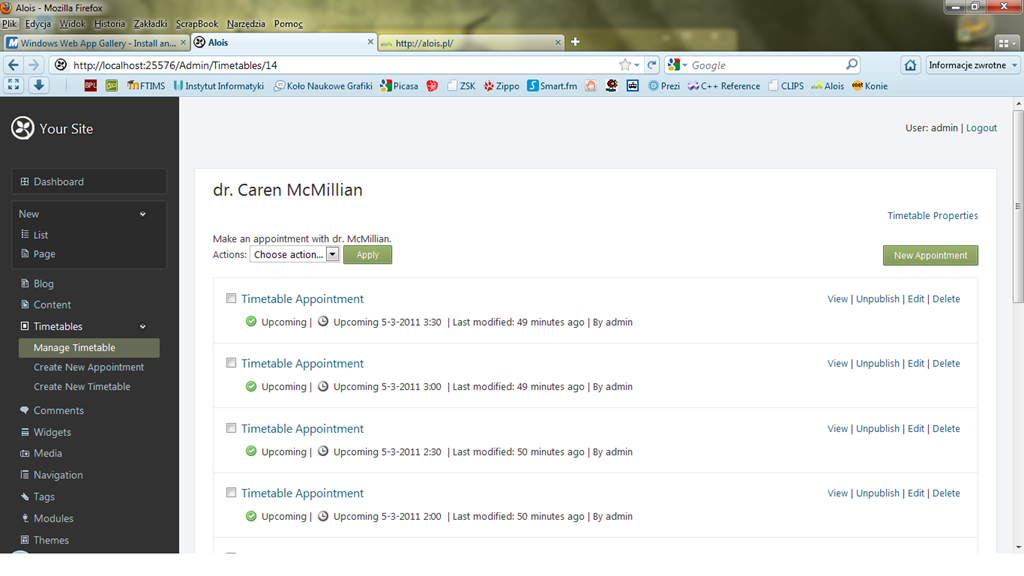Click the Tags icon in the sidebar

point(25,497)
